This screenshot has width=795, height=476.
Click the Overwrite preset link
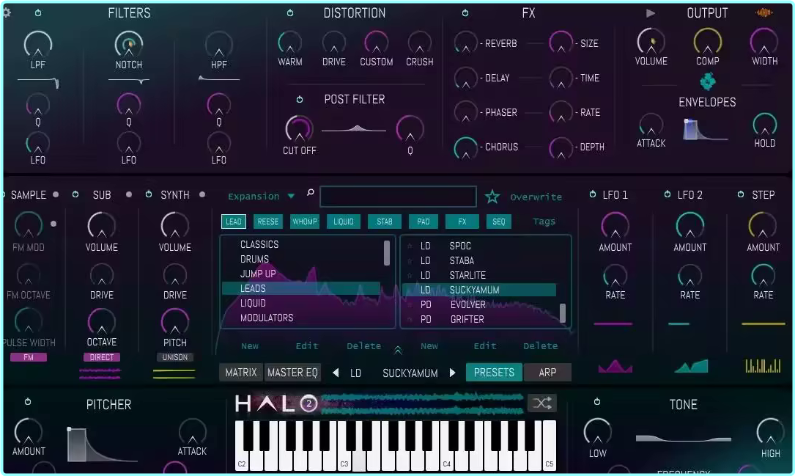click(536, 197)
